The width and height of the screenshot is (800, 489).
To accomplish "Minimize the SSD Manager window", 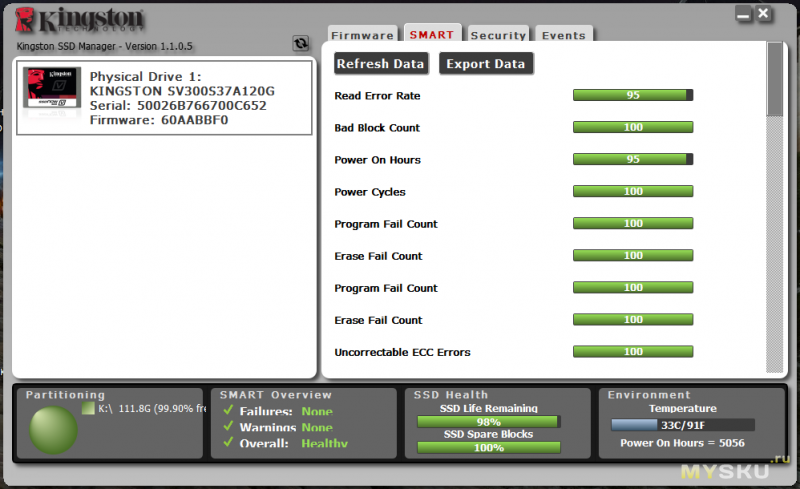I will pyautogui.click(x=743, y=14).
